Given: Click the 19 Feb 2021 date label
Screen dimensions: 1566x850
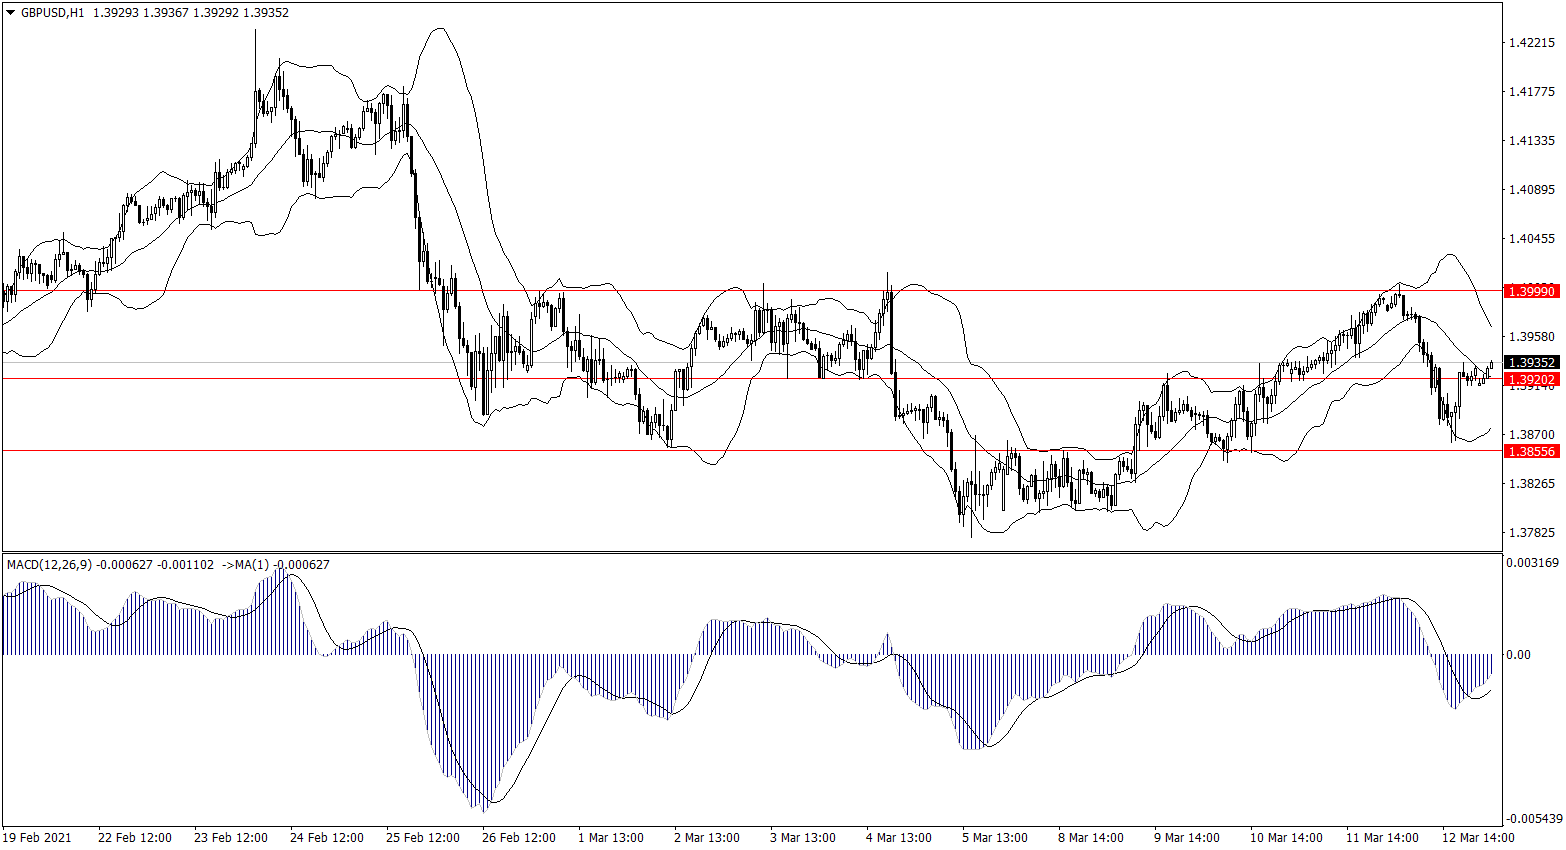Looking at the screenshot, I should click(x=37, y=838).
